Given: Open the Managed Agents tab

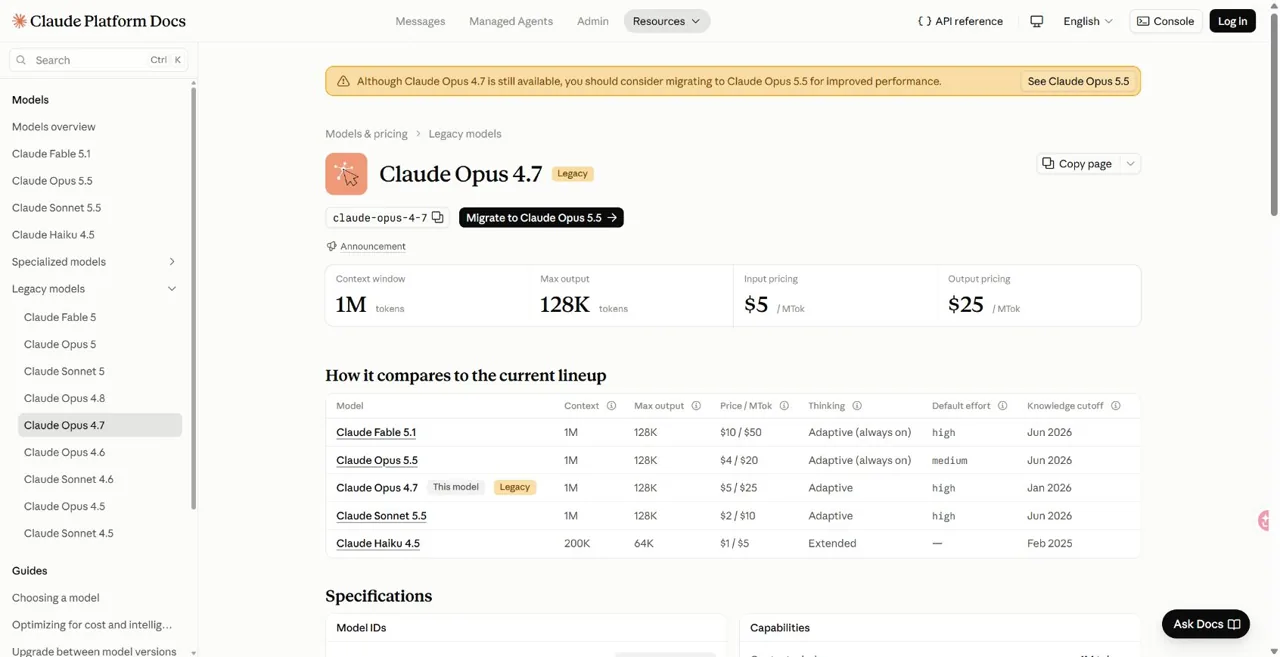Looking at the screenshot, I should (511, 21).
